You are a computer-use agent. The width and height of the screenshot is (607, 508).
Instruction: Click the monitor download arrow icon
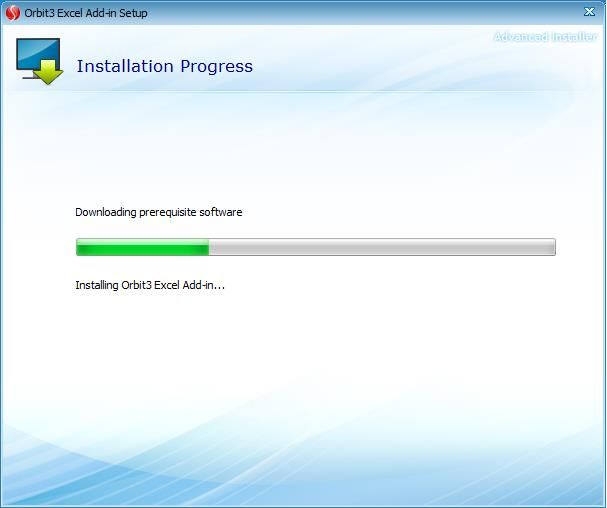tap(39, 61)
